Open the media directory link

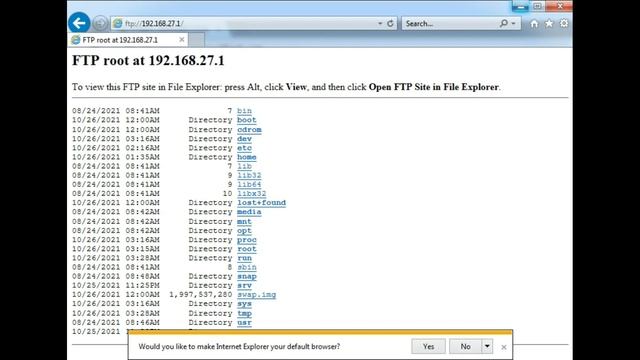(x=249, y=212)
